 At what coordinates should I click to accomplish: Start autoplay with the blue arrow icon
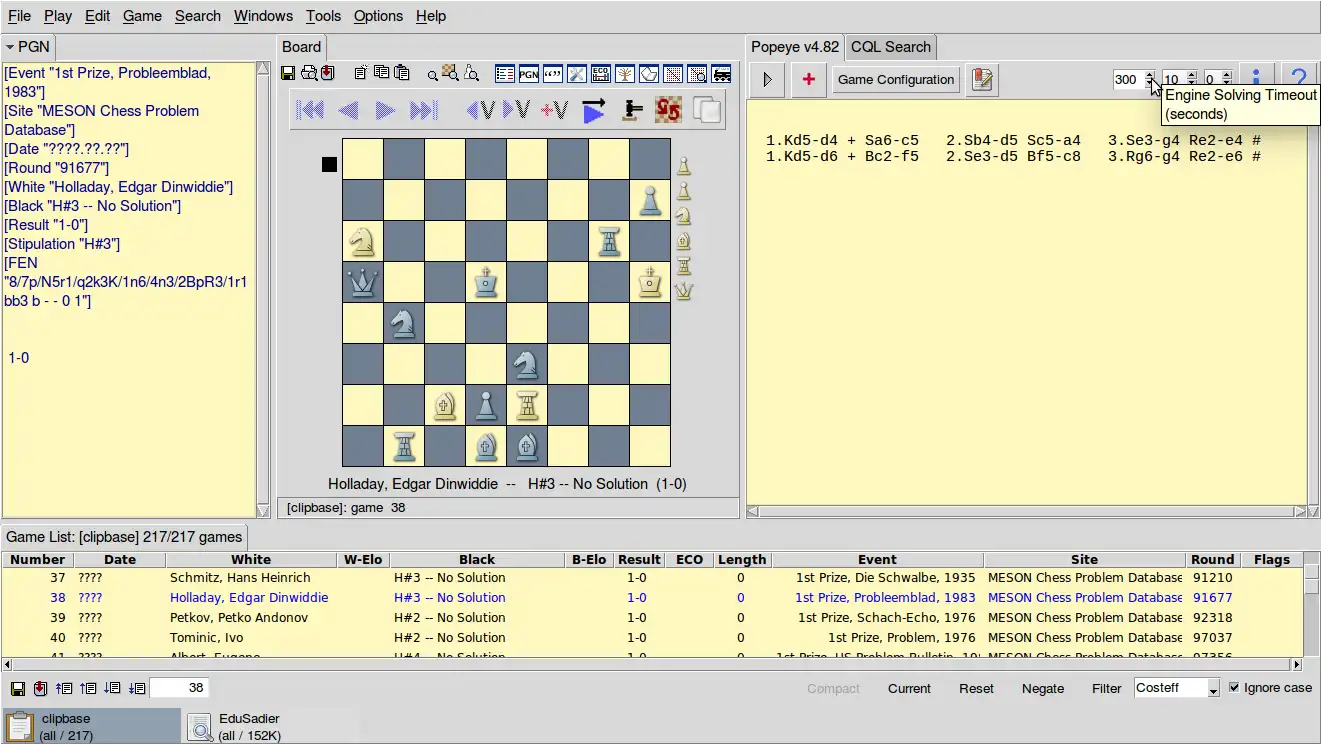click(593, 110)
